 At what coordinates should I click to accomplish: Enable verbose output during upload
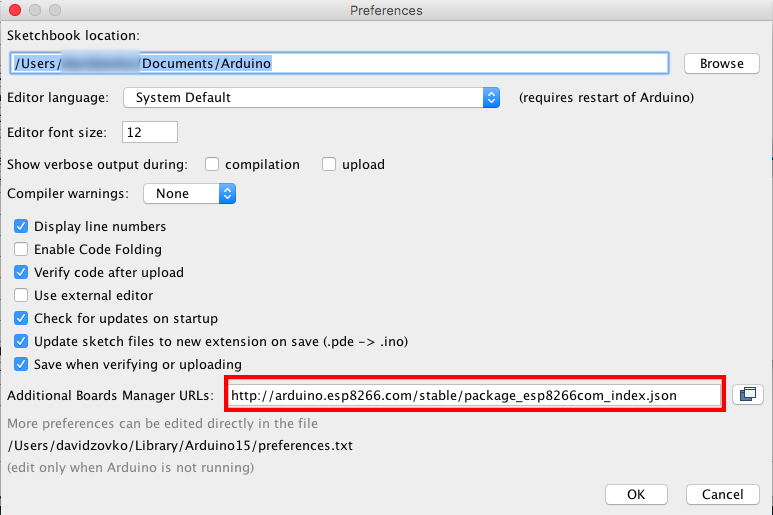[x=329, y=164]
